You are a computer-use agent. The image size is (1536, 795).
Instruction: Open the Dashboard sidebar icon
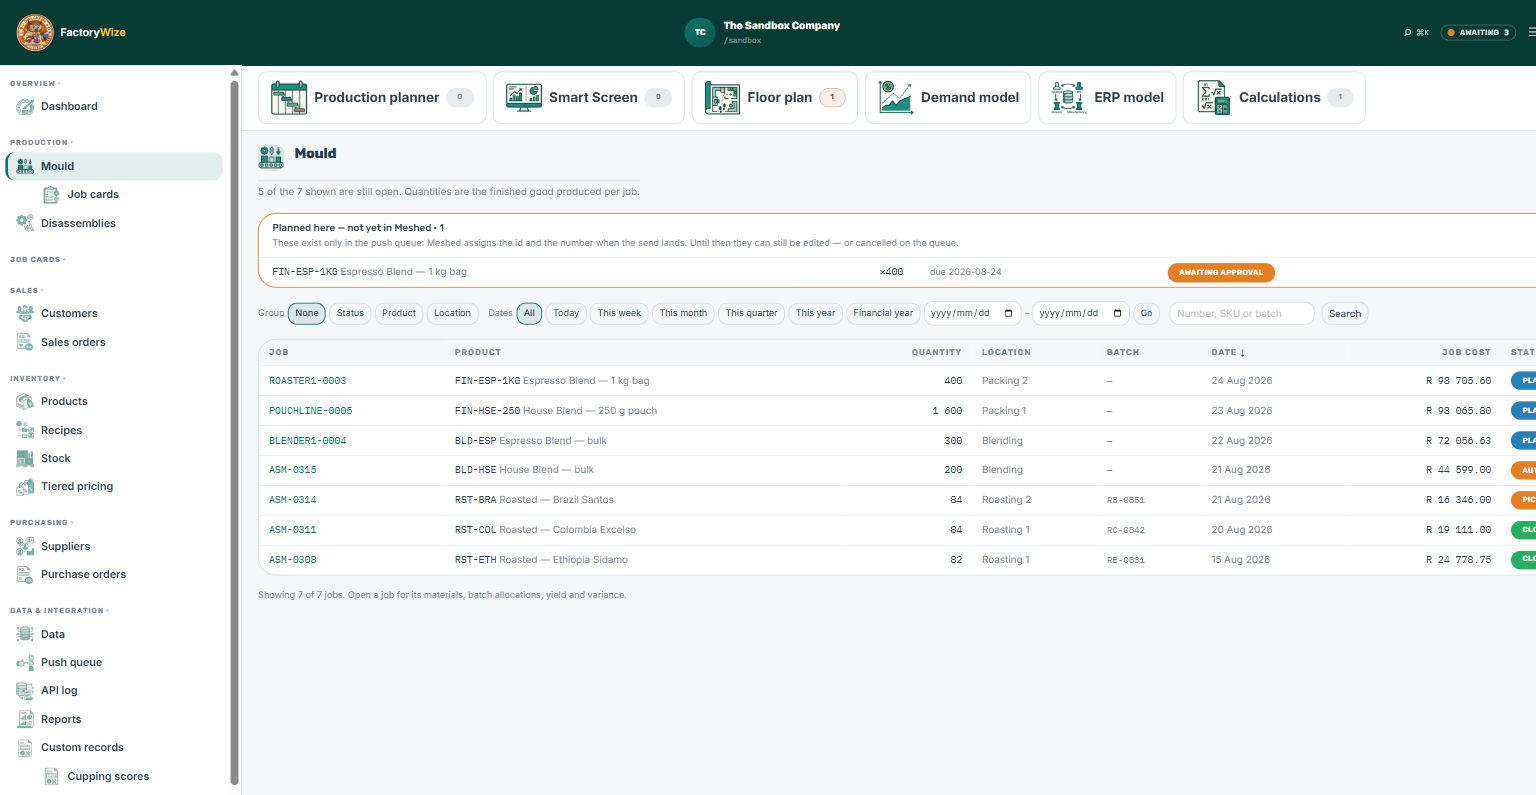point(25,106)
